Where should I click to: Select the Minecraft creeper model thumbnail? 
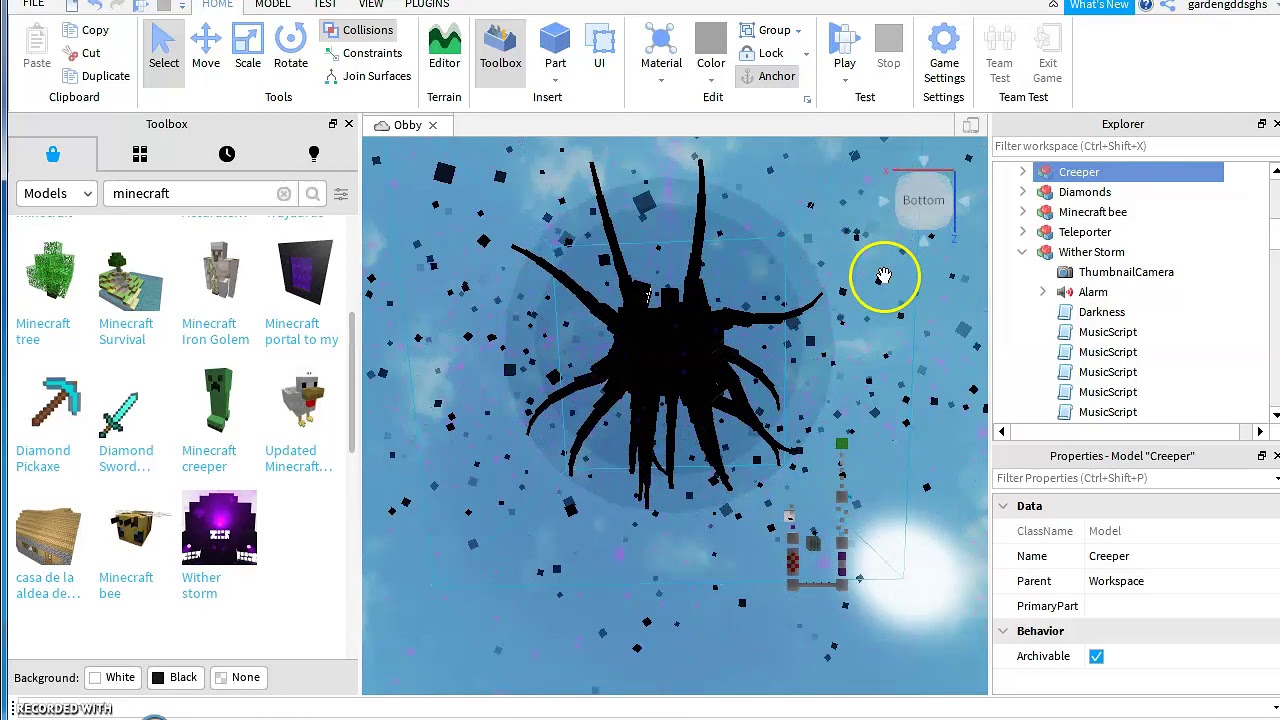[219, 402]
